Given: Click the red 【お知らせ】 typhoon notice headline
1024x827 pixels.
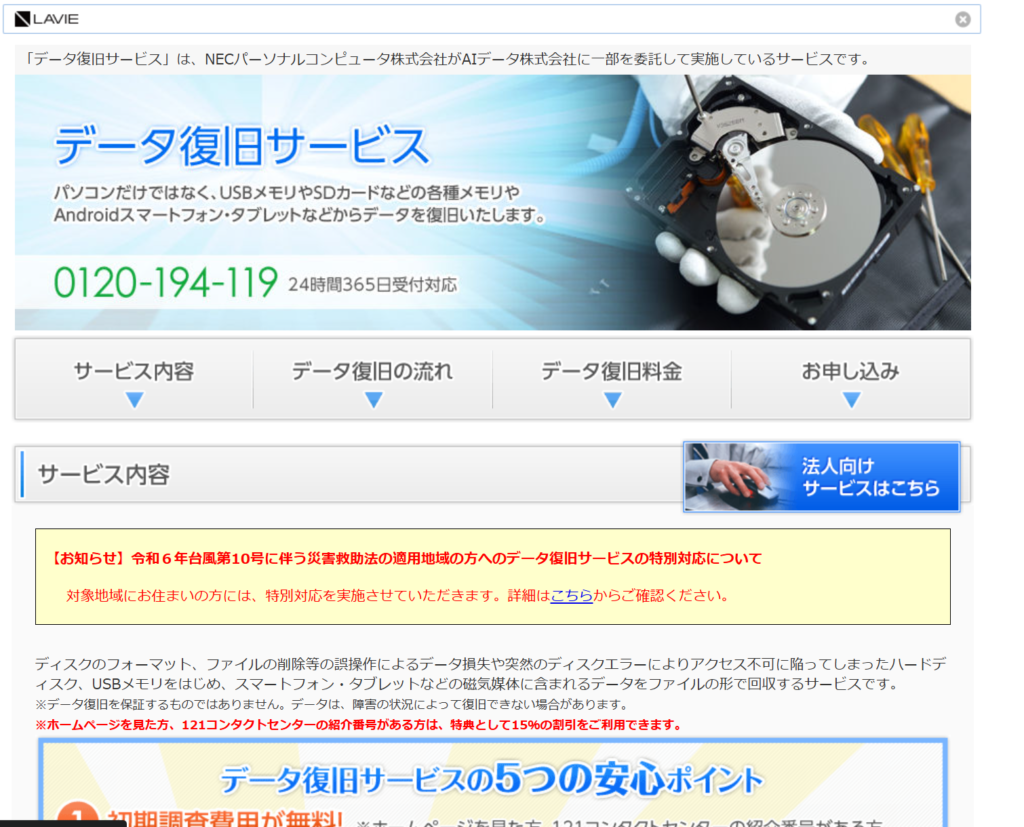Looking at the screenshot, I should coord(405,559).
